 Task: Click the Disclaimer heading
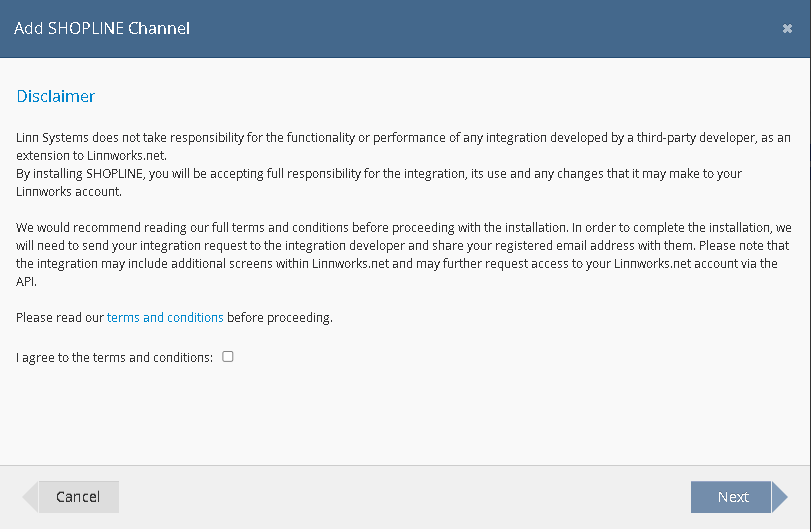pyautogui.click(x=56, y=97)
